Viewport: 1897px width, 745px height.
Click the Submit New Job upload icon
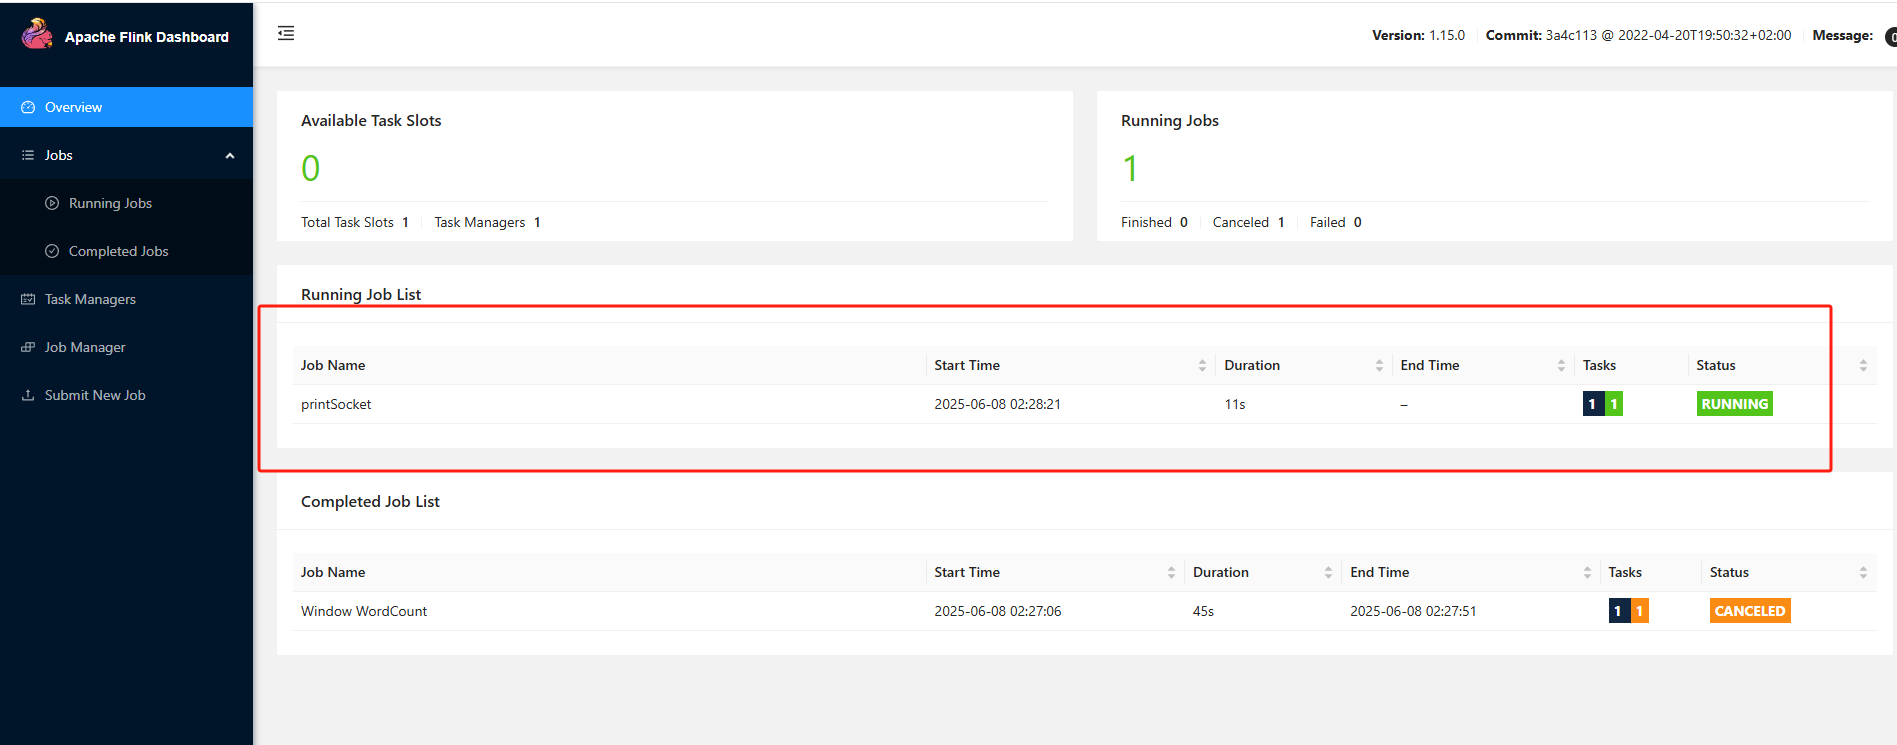28,395
